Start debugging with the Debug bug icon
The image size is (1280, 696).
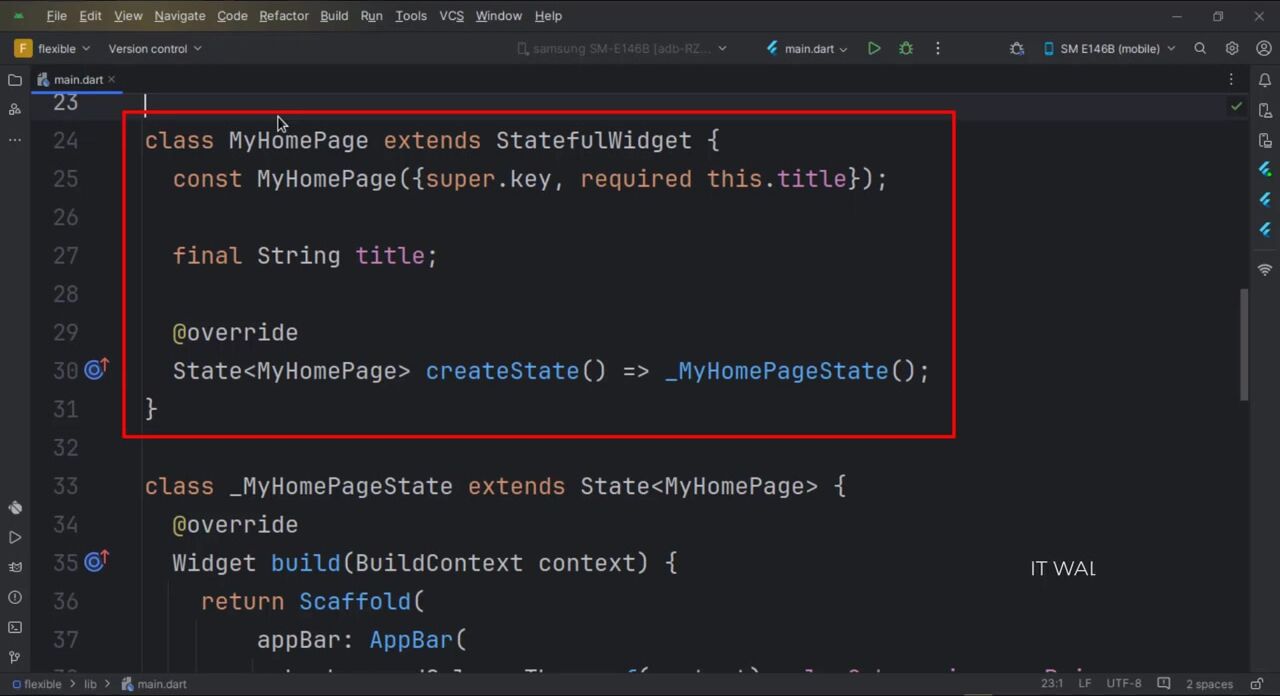tap(906, 48)
